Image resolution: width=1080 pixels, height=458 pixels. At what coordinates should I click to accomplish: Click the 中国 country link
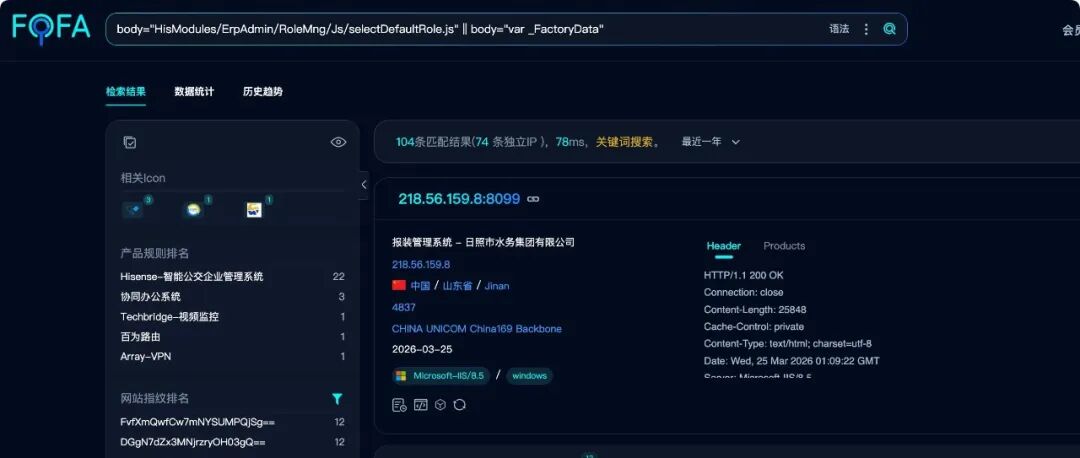[420, 286]
